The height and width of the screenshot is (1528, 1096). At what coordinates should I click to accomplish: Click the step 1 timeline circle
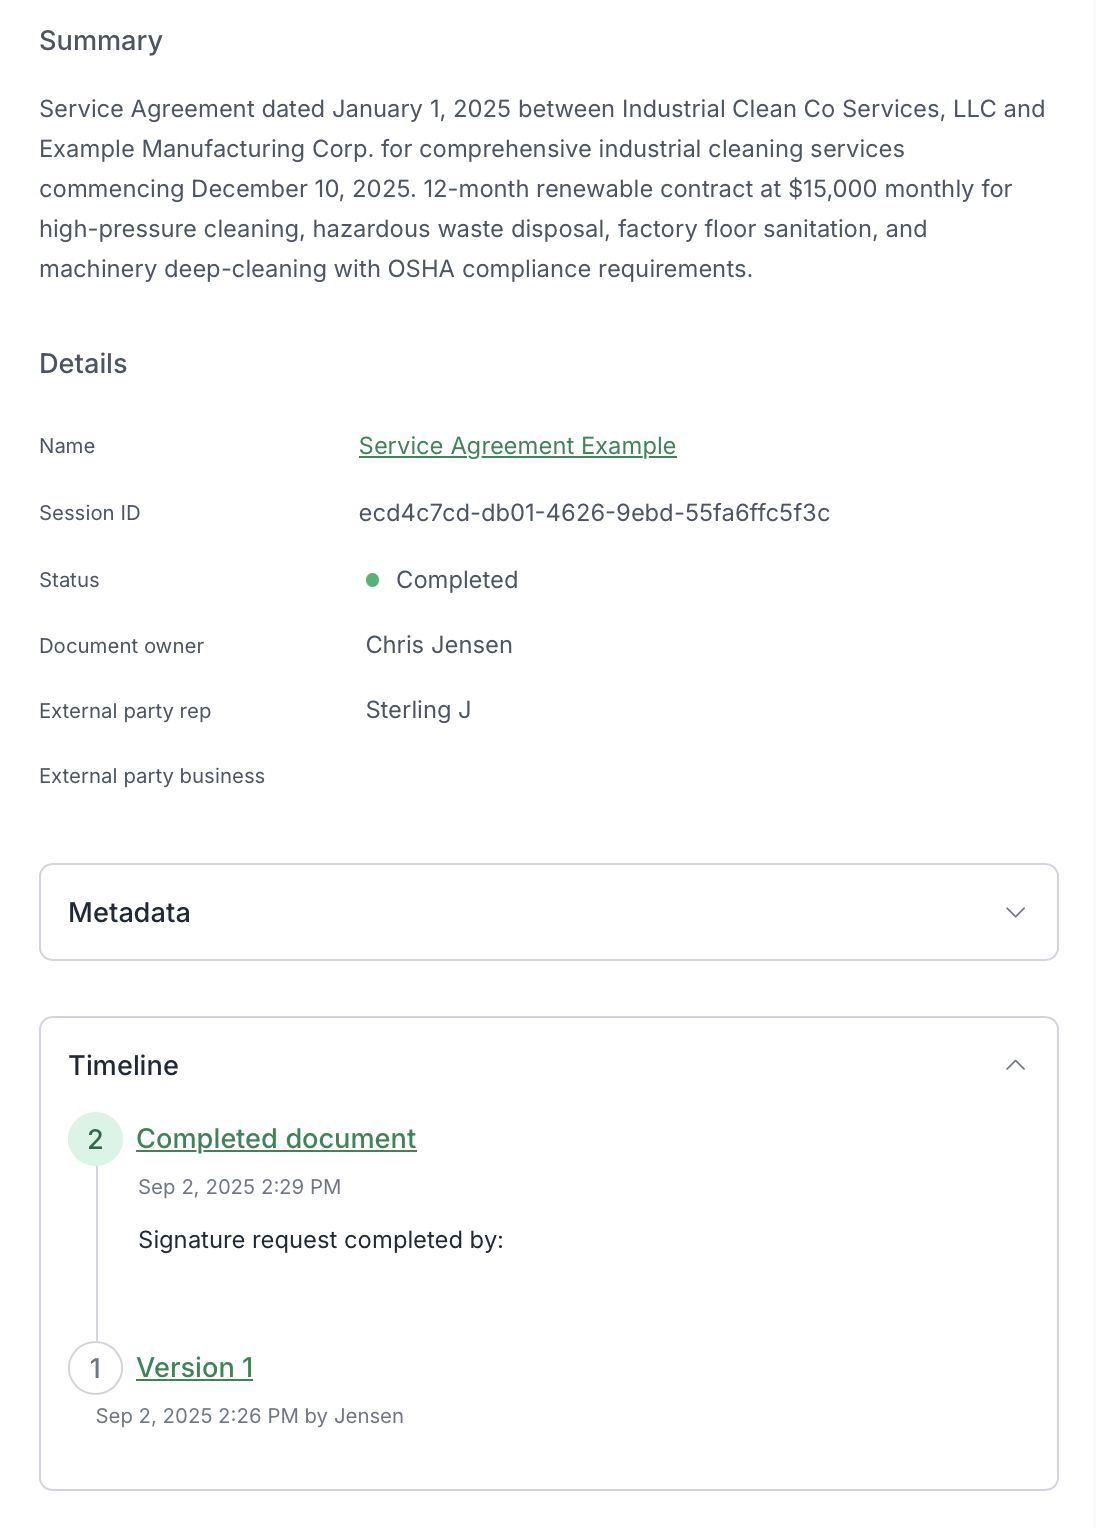point(95,1368)
